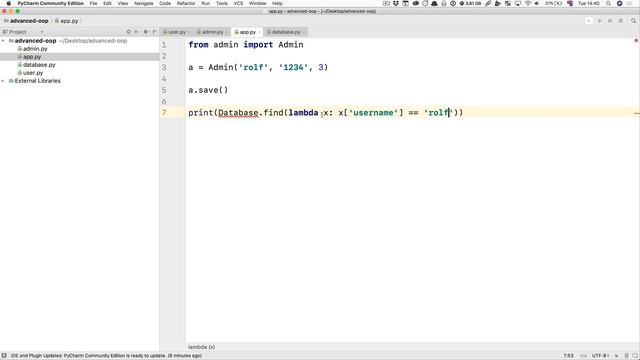This screenshot has width=640, height=360.
Task: Click advanced-oop breadcrumb in navigation bar
Action: tap(26, 21)
